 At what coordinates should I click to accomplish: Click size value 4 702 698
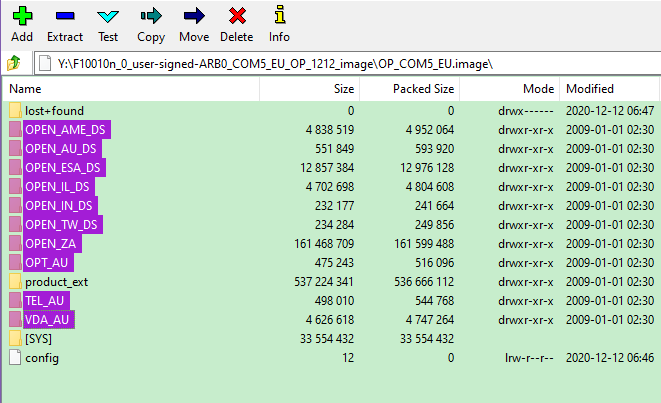(330, 187)
